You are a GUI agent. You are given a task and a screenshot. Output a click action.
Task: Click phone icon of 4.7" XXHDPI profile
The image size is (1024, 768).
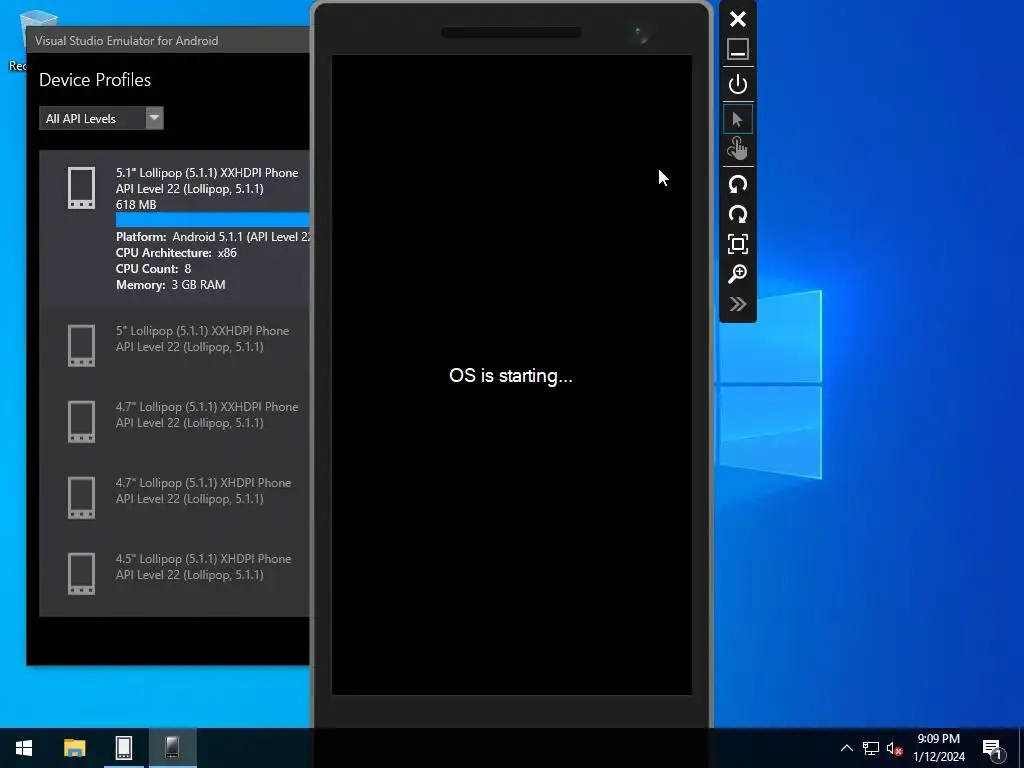[82, 421]
